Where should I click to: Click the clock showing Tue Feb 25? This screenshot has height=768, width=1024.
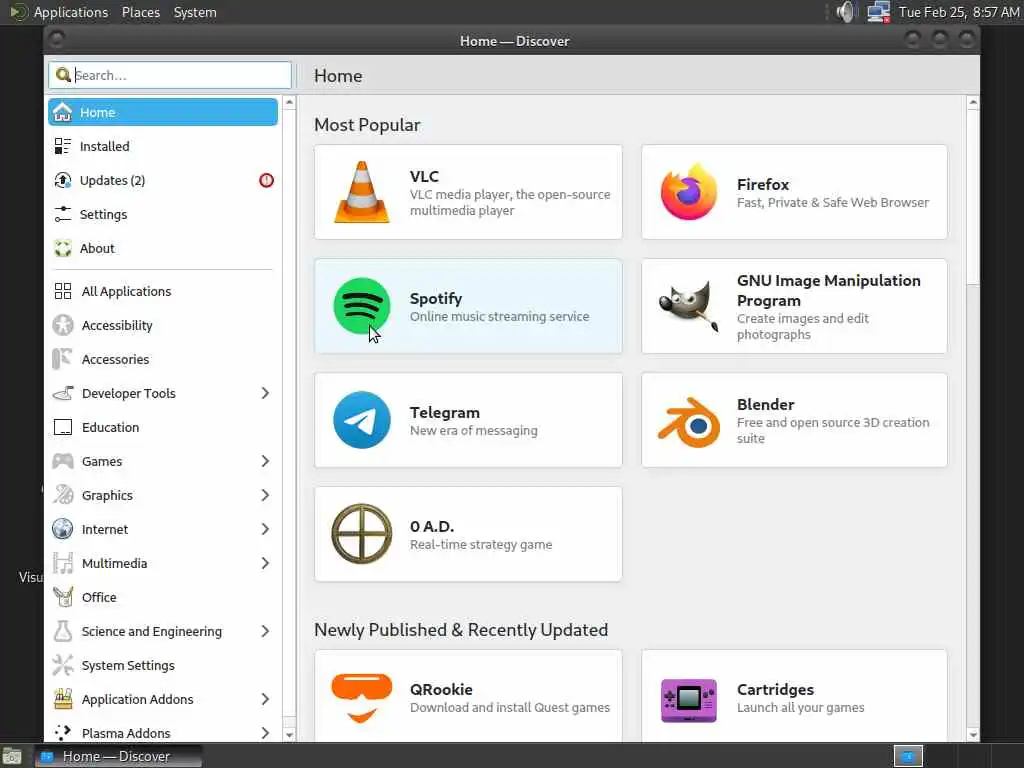959,12
